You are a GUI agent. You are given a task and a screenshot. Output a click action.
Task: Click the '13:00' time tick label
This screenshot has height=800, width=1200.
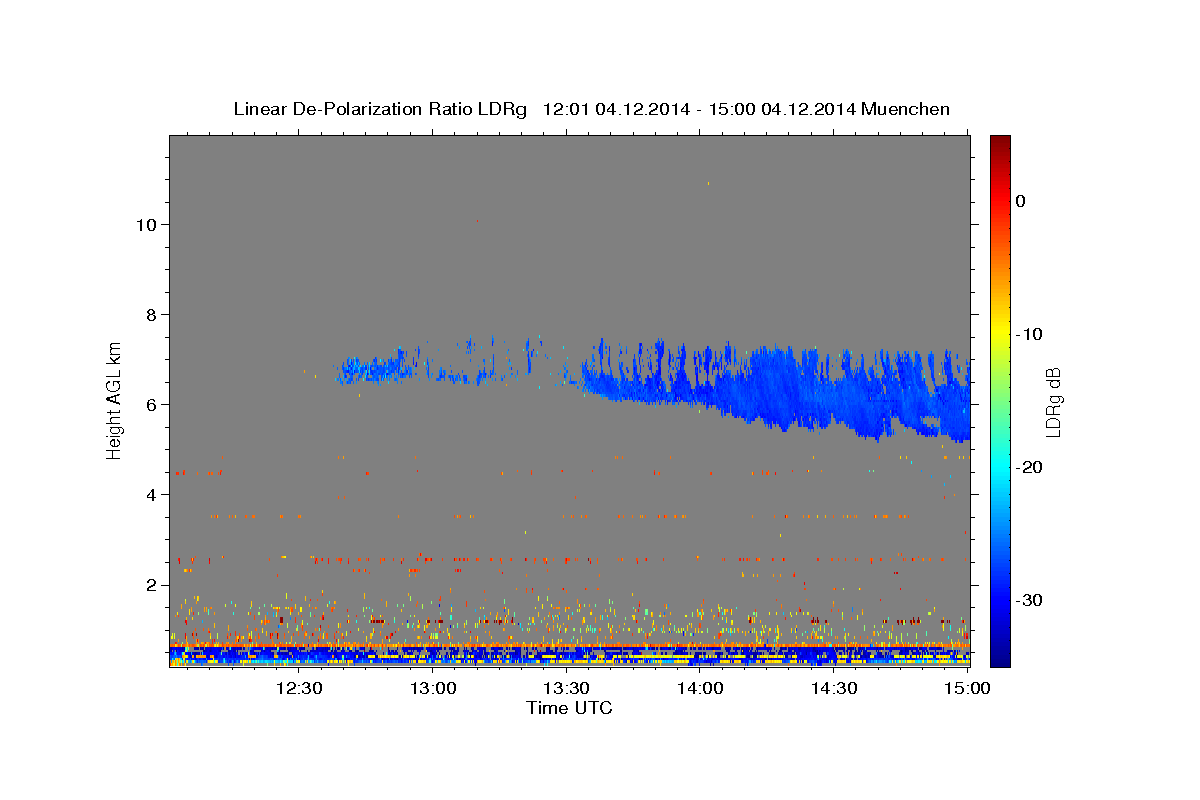[x=434, y=688]
